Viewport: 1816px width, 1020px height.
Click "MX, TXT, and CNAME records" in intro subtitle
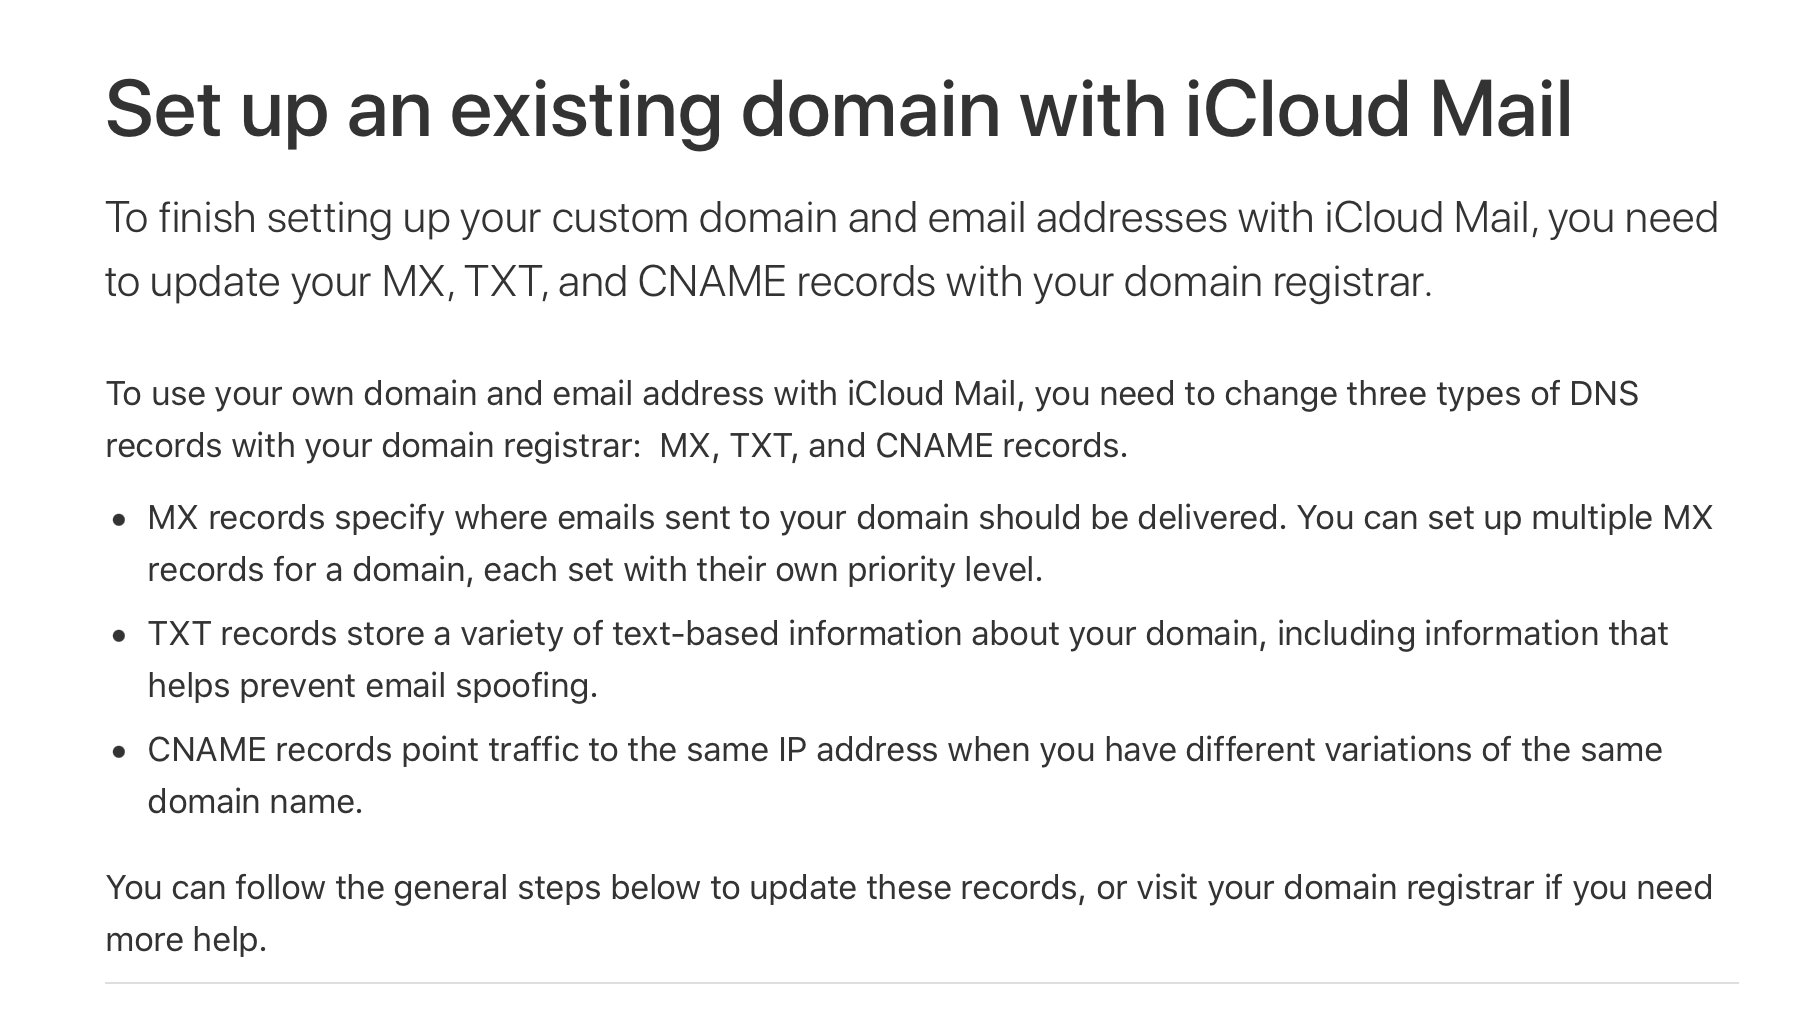tap(661, 282)
